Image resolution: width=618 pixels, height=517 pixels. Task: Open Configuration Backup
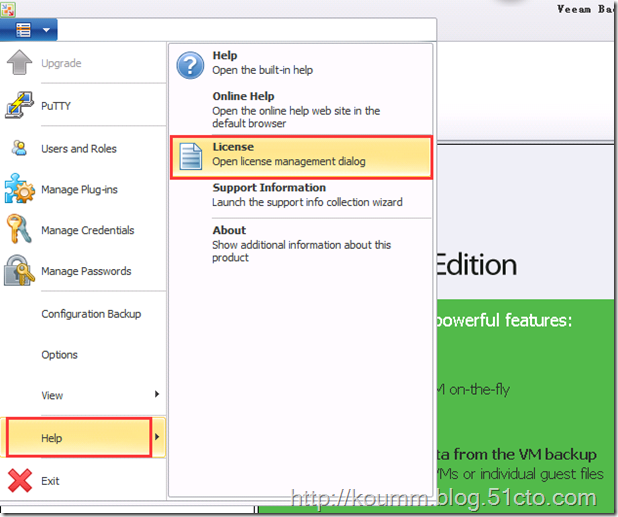point(83,314)
